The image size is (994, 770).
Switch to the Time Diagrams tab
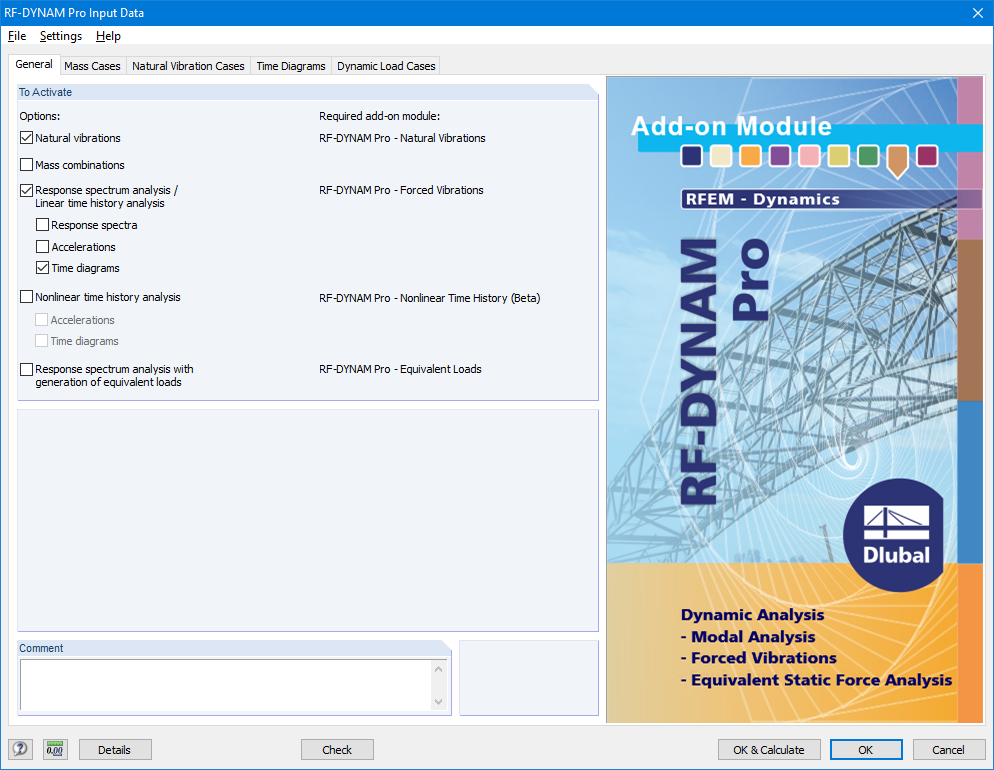click(290, 65)
